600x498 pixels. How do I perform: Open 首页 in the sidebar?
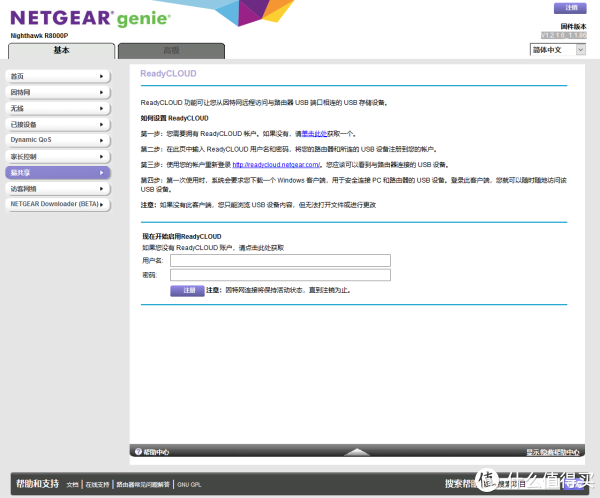click(x=58, y=77)
